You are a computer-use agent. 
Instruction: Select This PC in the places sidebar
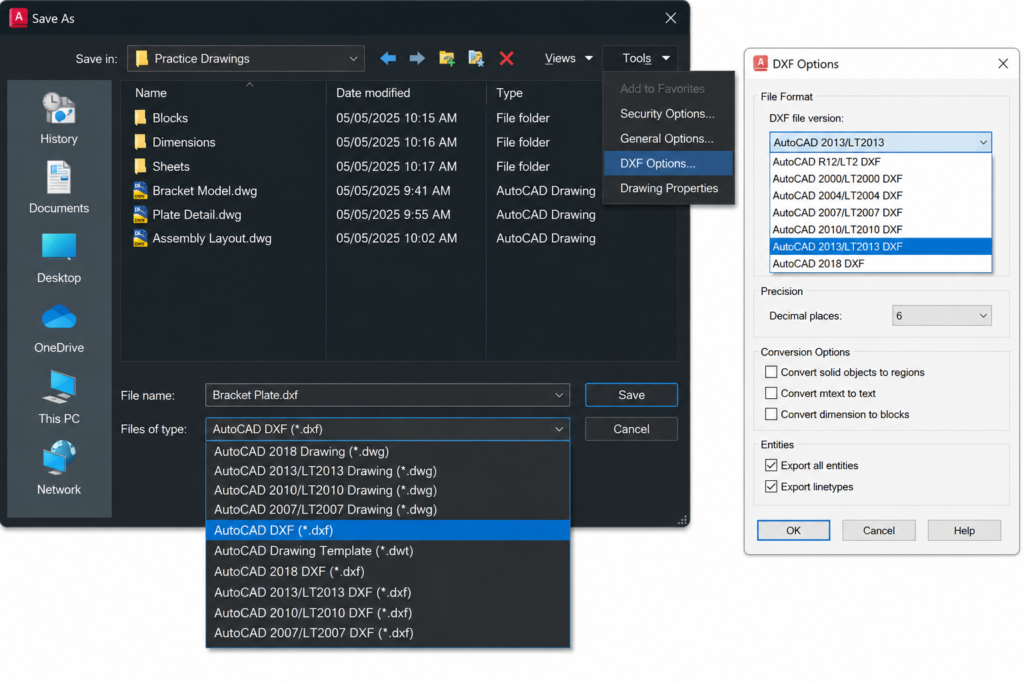coord(59,398)
